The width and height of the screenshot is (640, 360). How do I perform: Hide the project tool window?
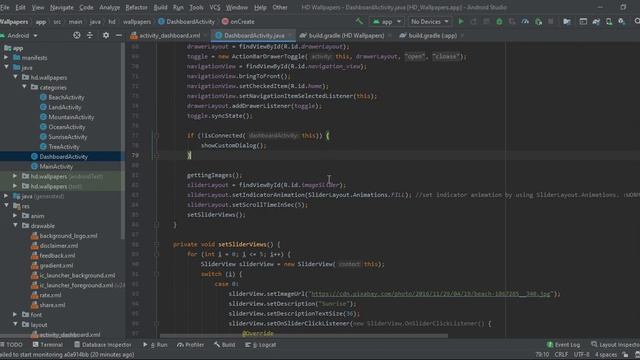[118, 36]
